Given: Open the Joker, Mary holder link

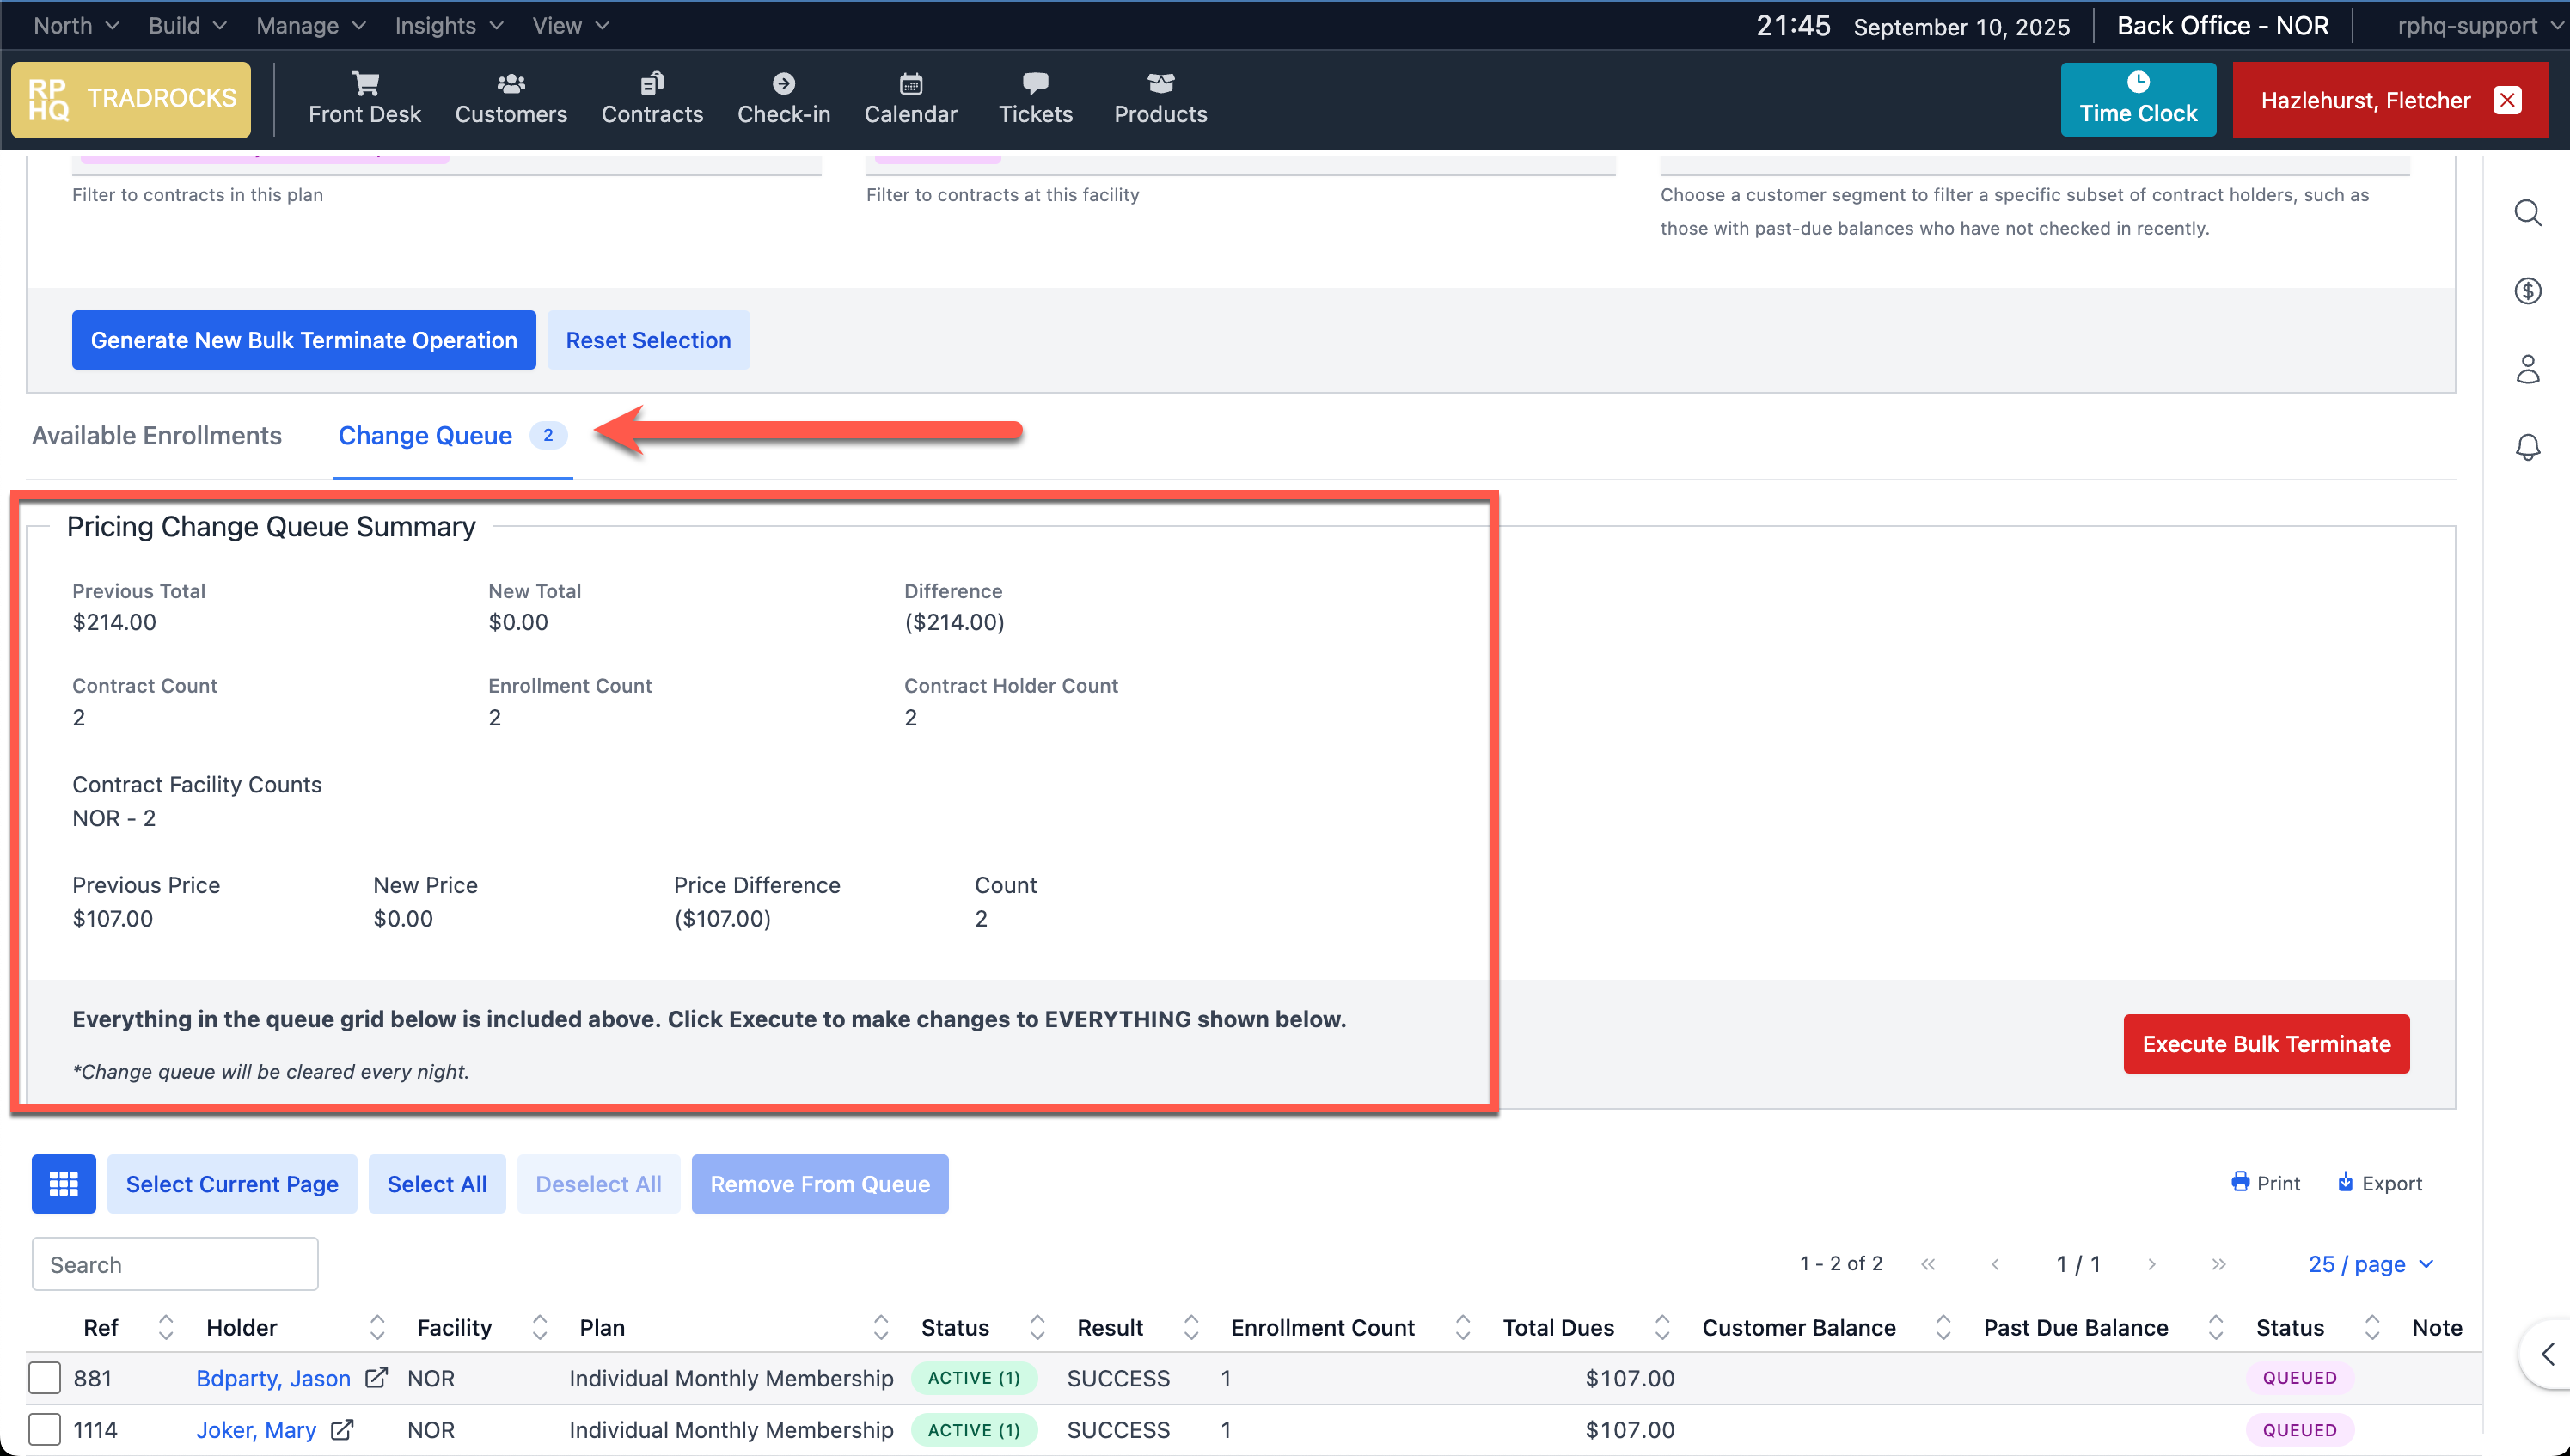Looking at the screenshot, I should (x=256, y=1430).
